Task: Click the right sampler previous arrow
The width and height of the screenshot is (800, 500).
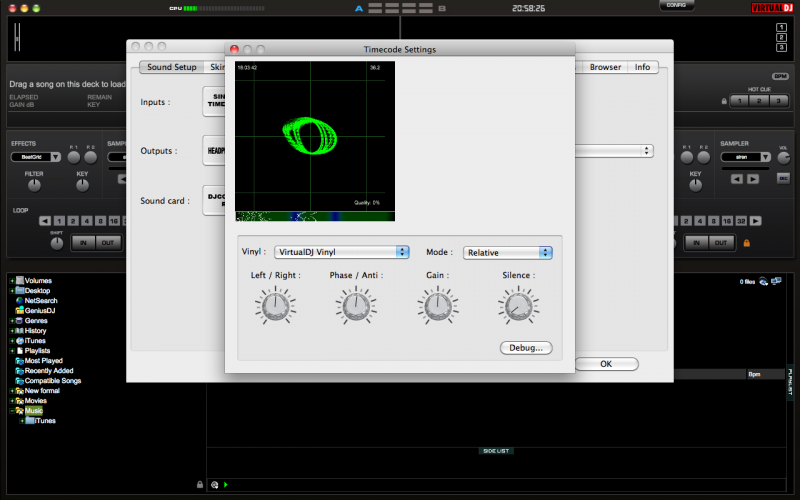Action: click(737, 179)
